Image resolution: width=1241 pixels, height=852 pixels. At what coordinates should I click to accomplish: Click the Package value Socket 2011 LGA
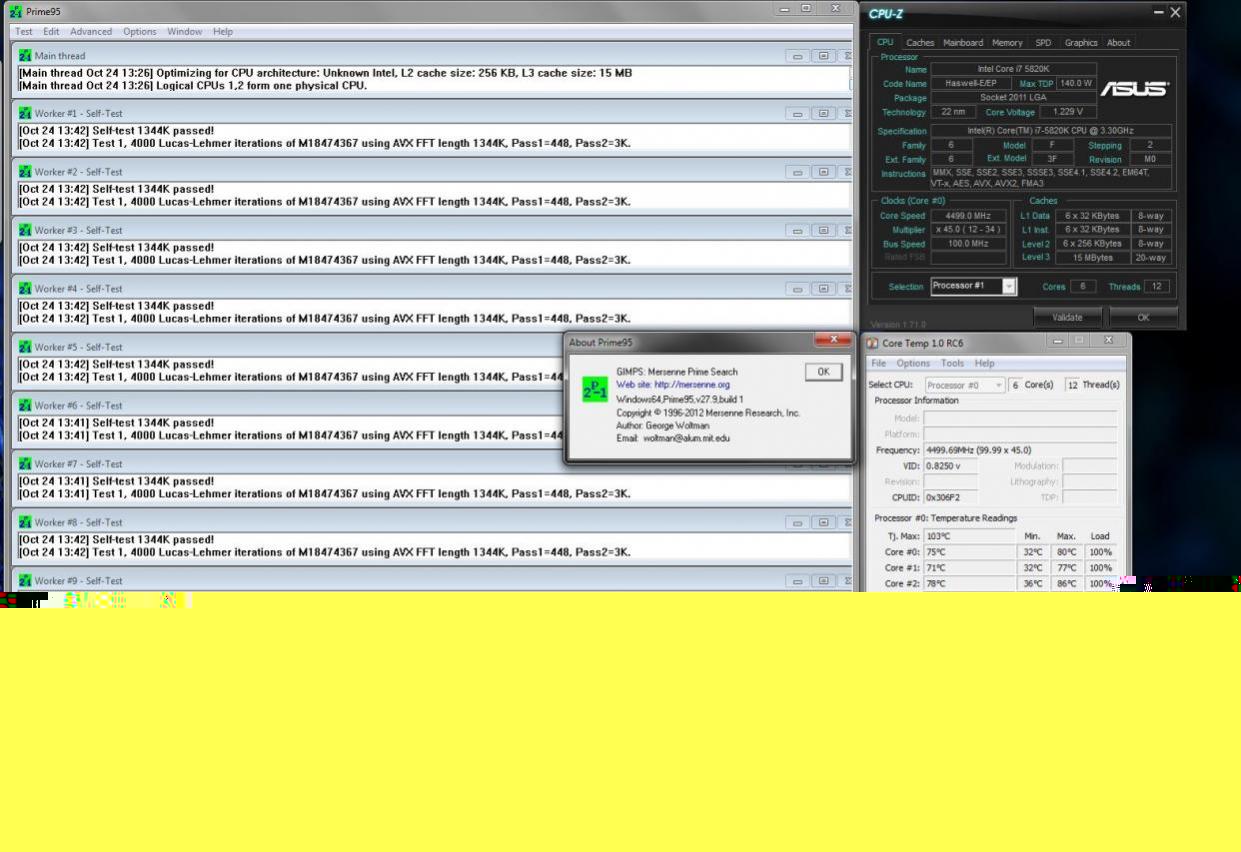pyautogui.click(x=1013, y=97)
